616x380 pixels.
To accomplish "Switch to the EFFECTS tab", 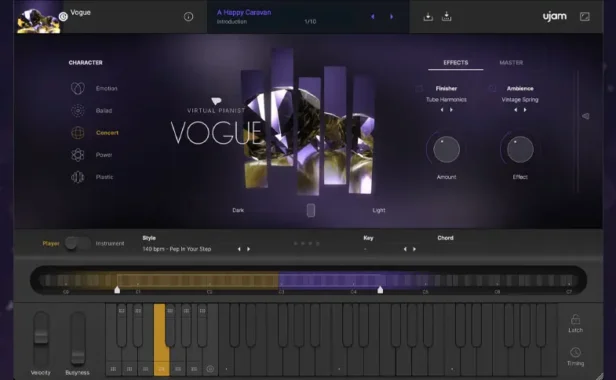I will (456, 63).
